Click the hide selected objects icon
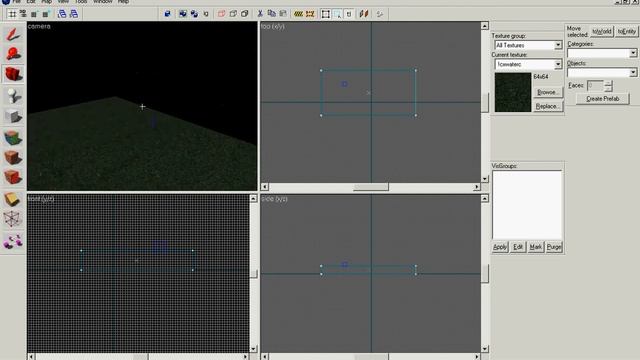The height and width of the screenshot is (360, 640). (x=222, y=14)
